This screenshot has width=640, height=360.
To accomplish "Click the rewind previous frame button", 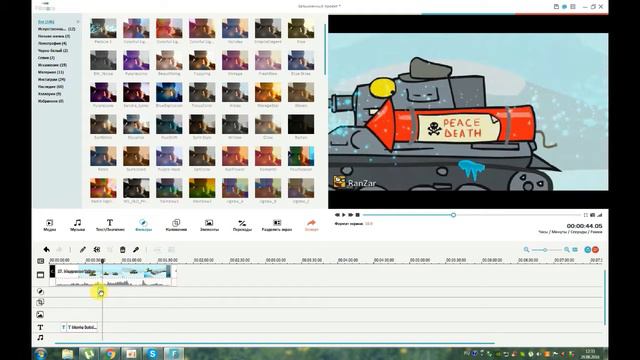I will coord(337,215).
